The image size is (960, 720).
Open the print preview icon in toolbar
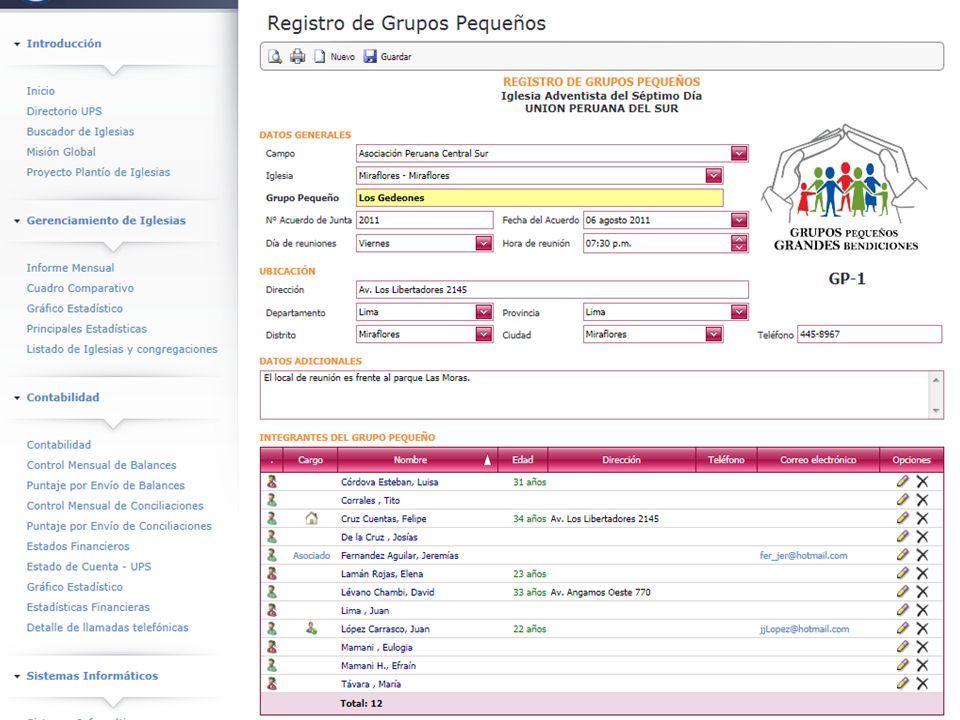click(275, 56)
